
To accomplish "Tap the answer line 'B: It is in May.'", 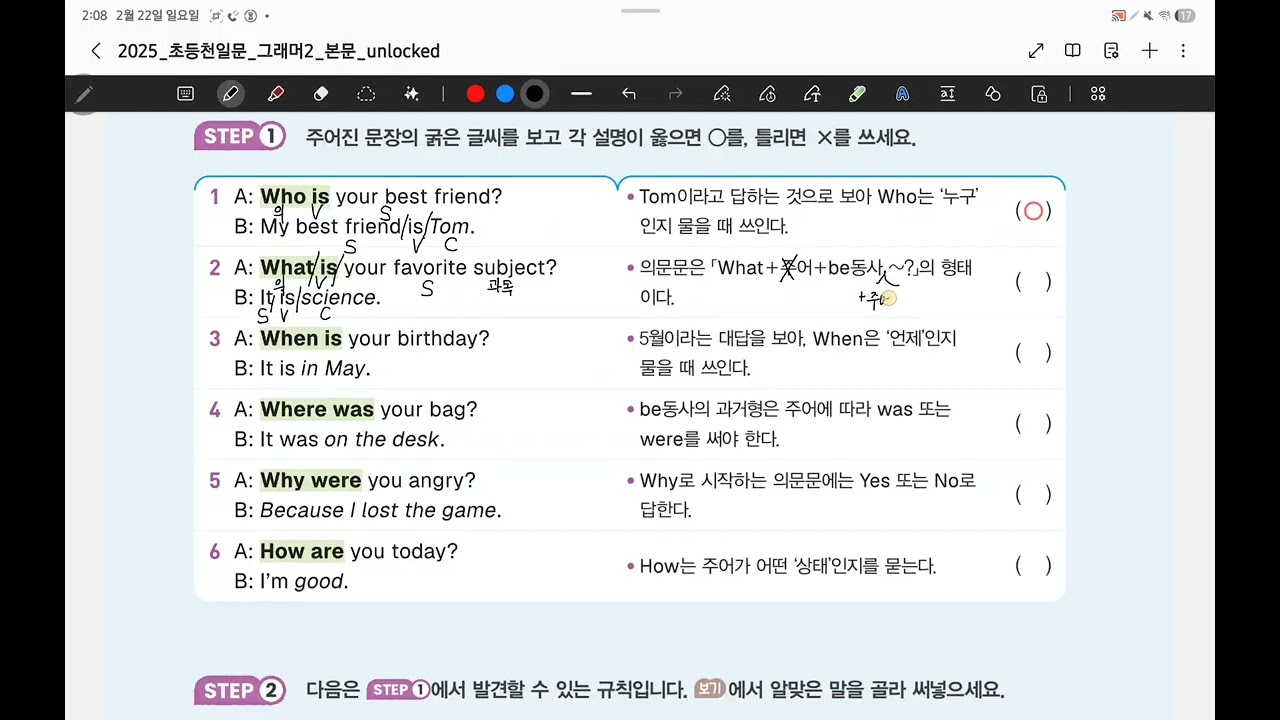I will point(303,369).
